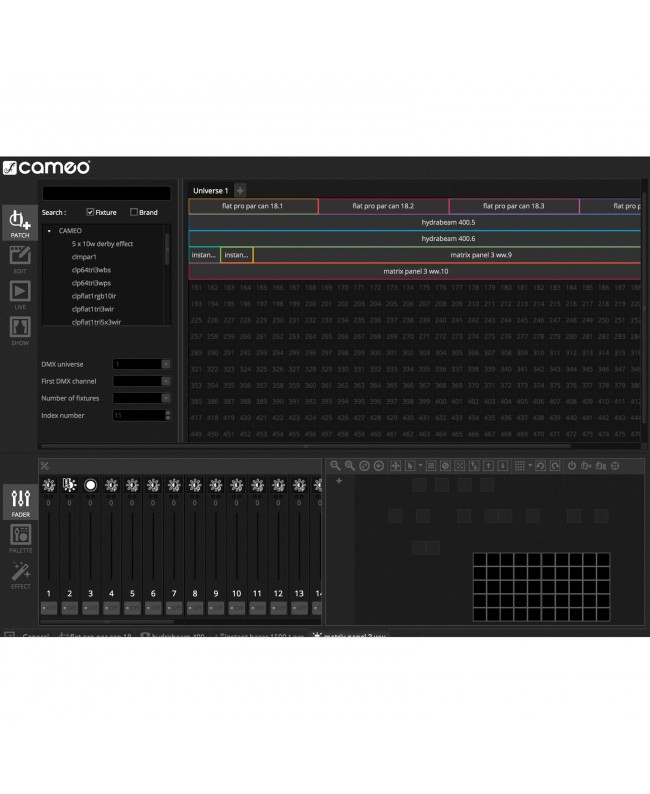Open the pointer tool dropdown arrow
Image resolution: width=650 pixels, height=794 pixels.
click(x=420, y=465)
